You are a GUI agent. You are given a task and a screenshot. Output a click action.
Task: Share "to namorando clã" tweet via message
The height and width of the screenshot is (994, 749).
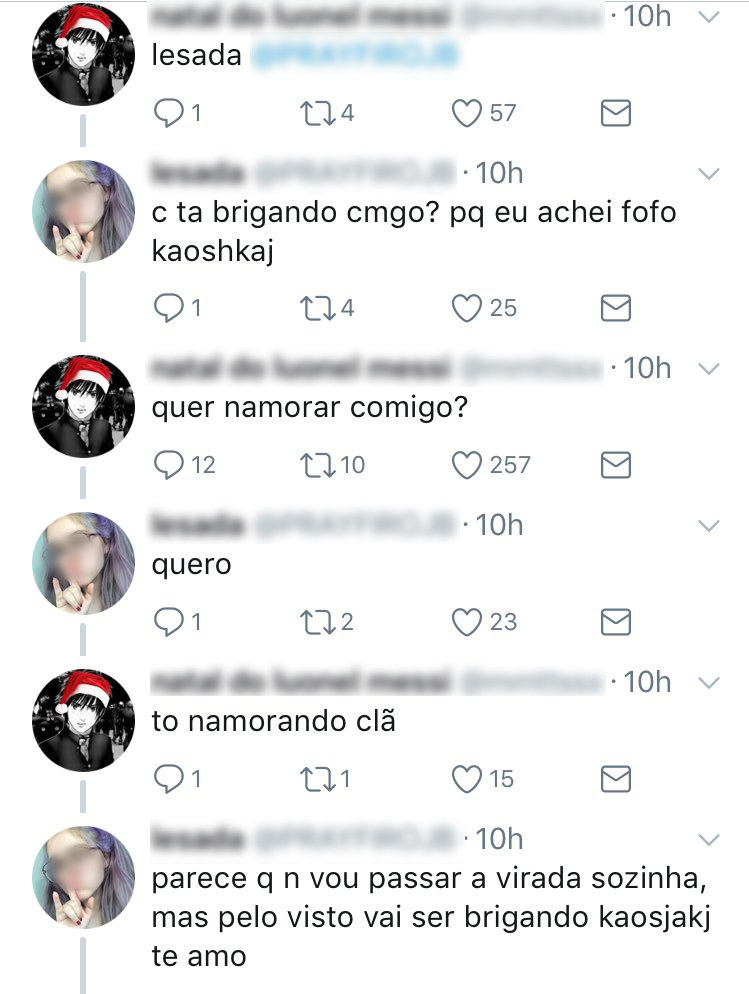tap(615, 779)
